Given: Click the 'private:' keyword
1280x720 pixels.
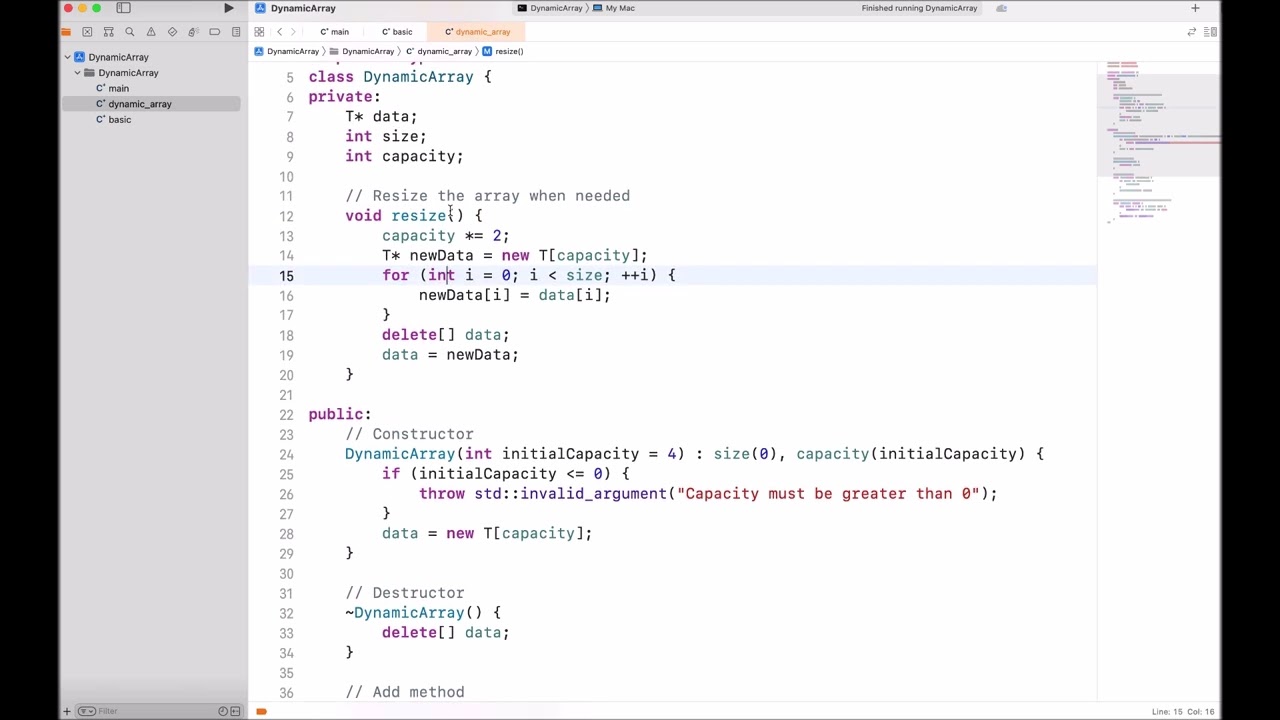Looking at the screenshot, I should click(344, 97).
